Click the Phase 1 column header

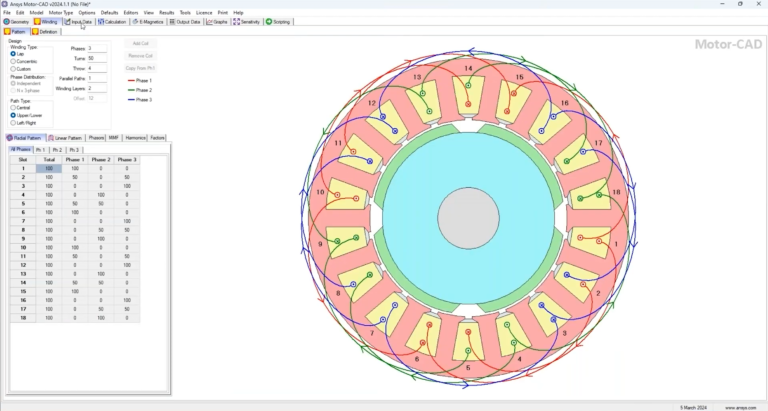(75, 160)
